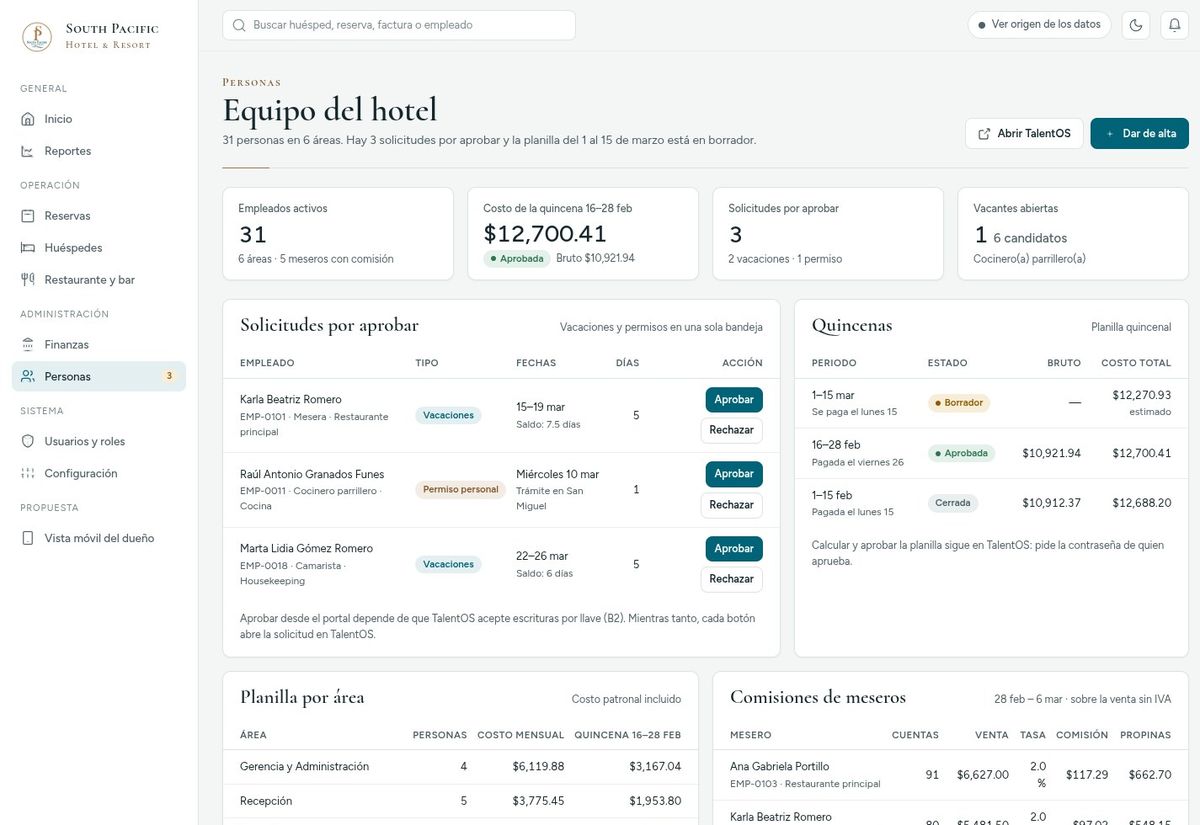
Task: Reject Raúl Antonio Granados Funes' permit
Action: pos(731,505)
